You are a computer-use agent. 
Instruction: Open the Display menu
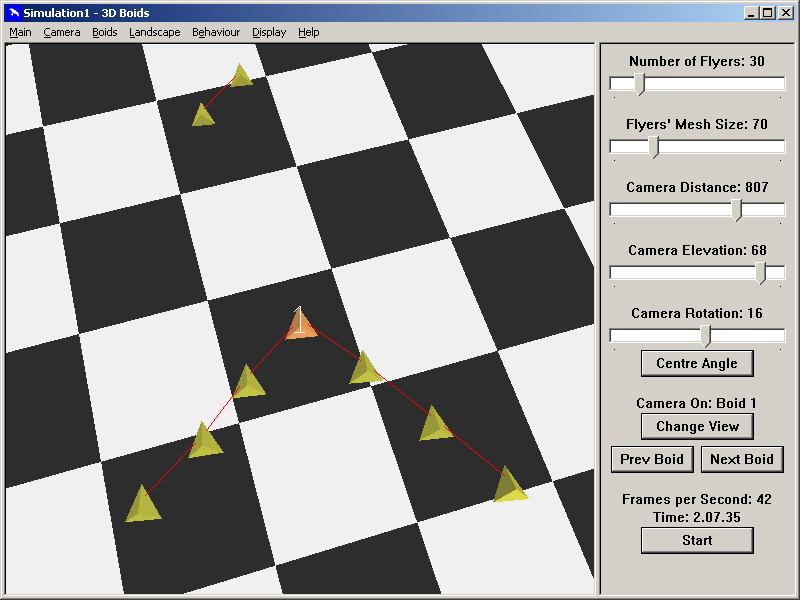[269, 32]
